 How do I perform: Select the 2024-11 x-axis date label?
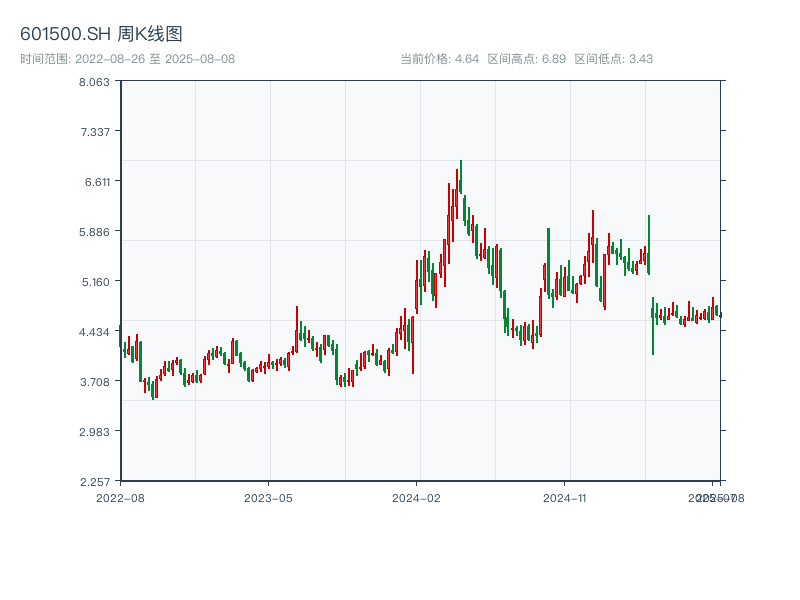565,497
